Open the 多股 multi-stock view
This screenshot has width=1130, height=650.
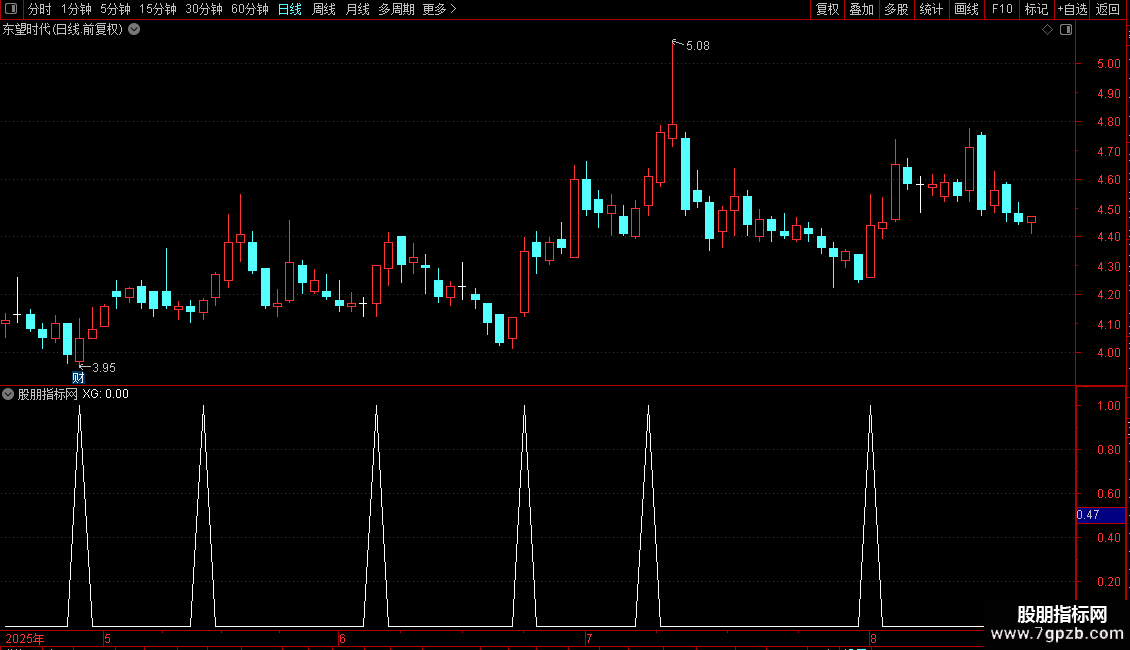(x=896, y=9)
